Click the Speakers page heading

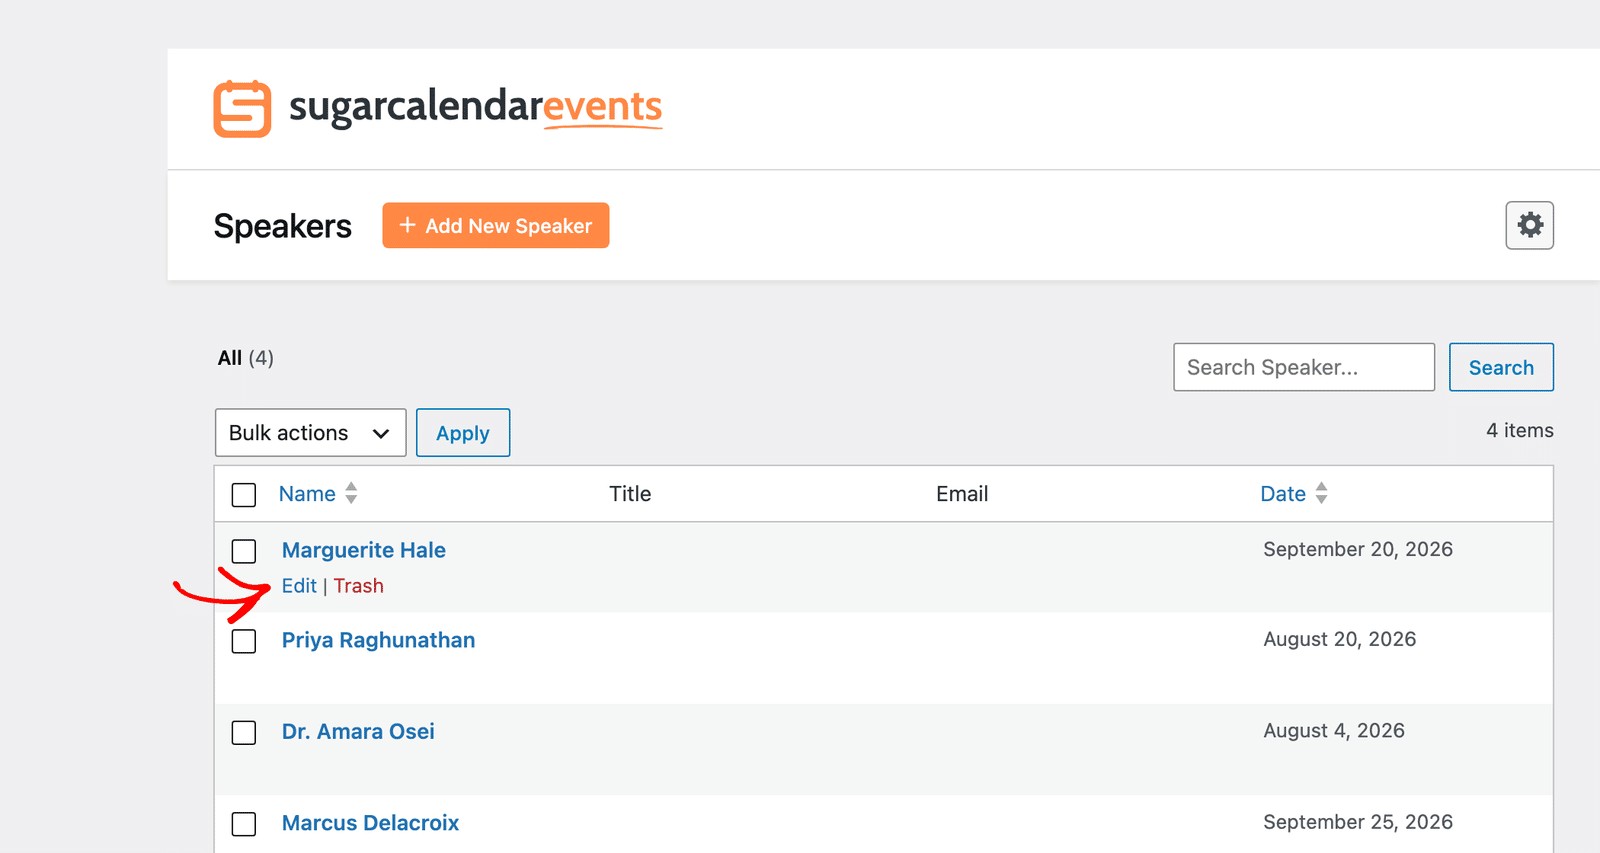(x=283, y=226)
